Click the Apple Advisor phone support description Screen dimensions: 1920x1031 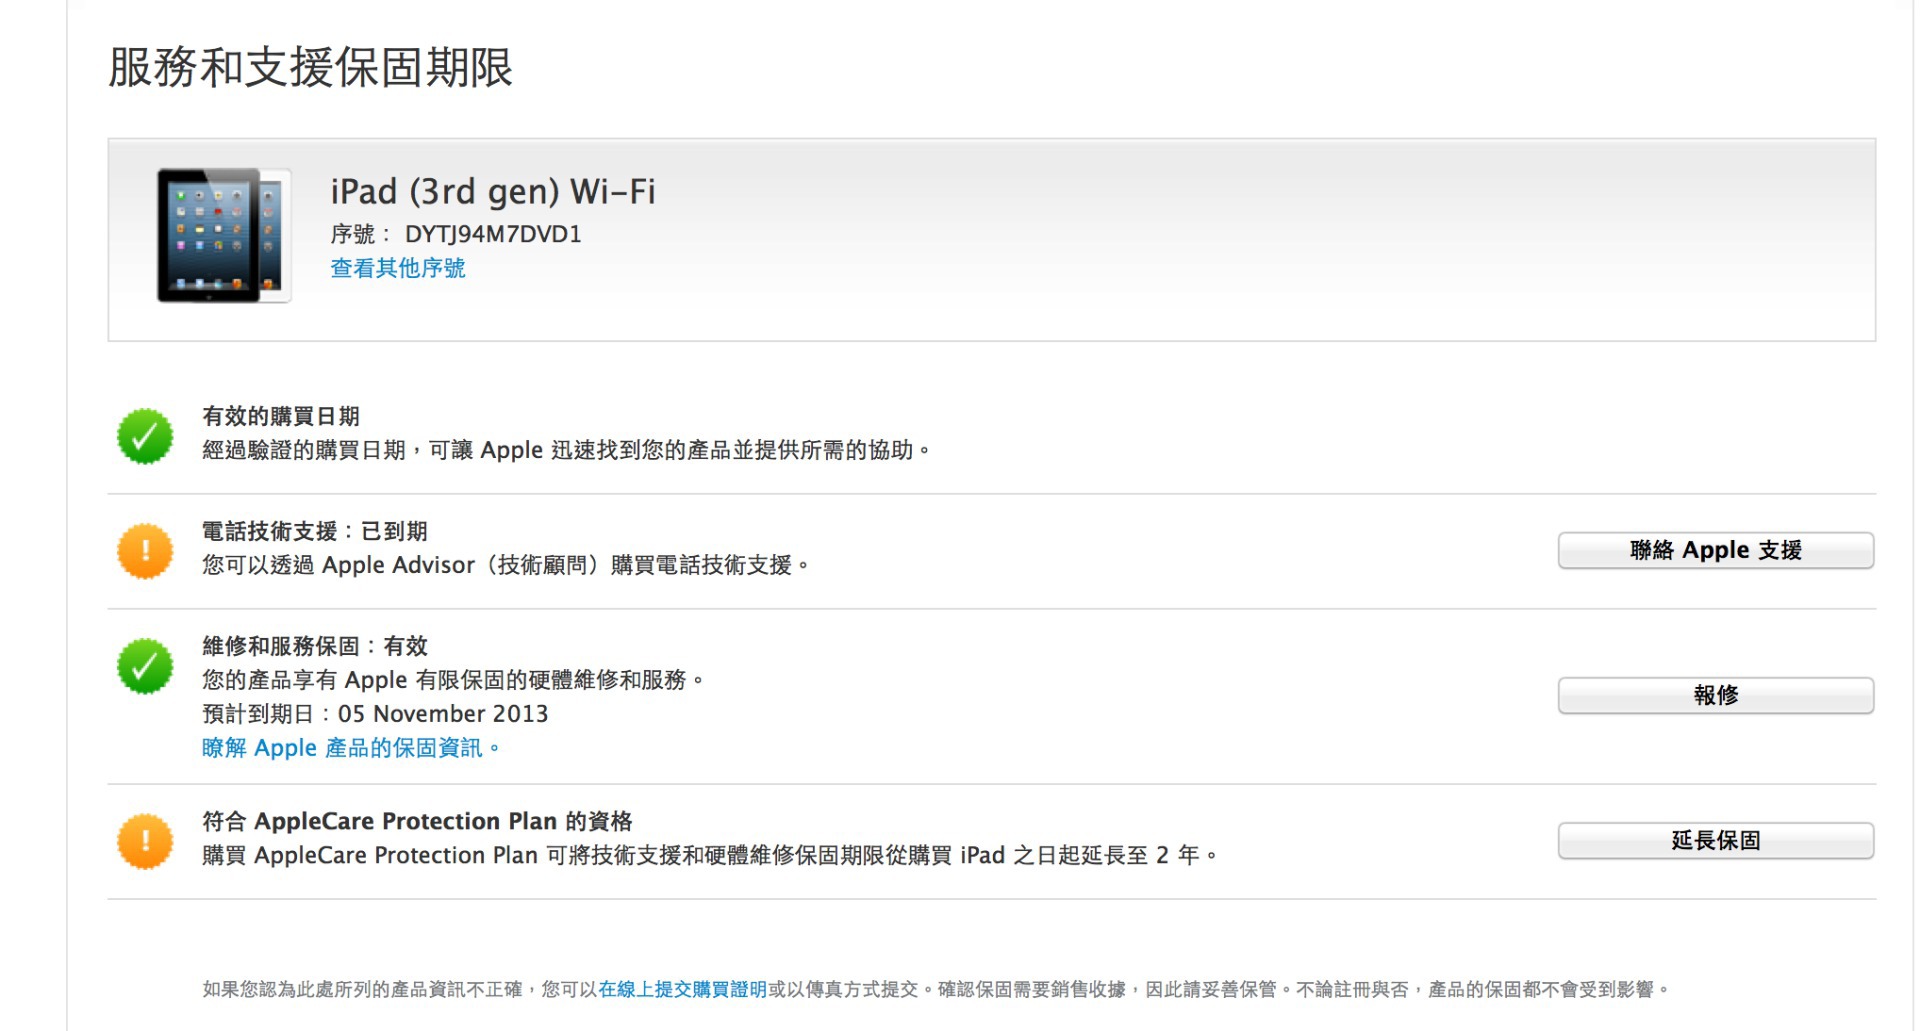tap(505, 565)
